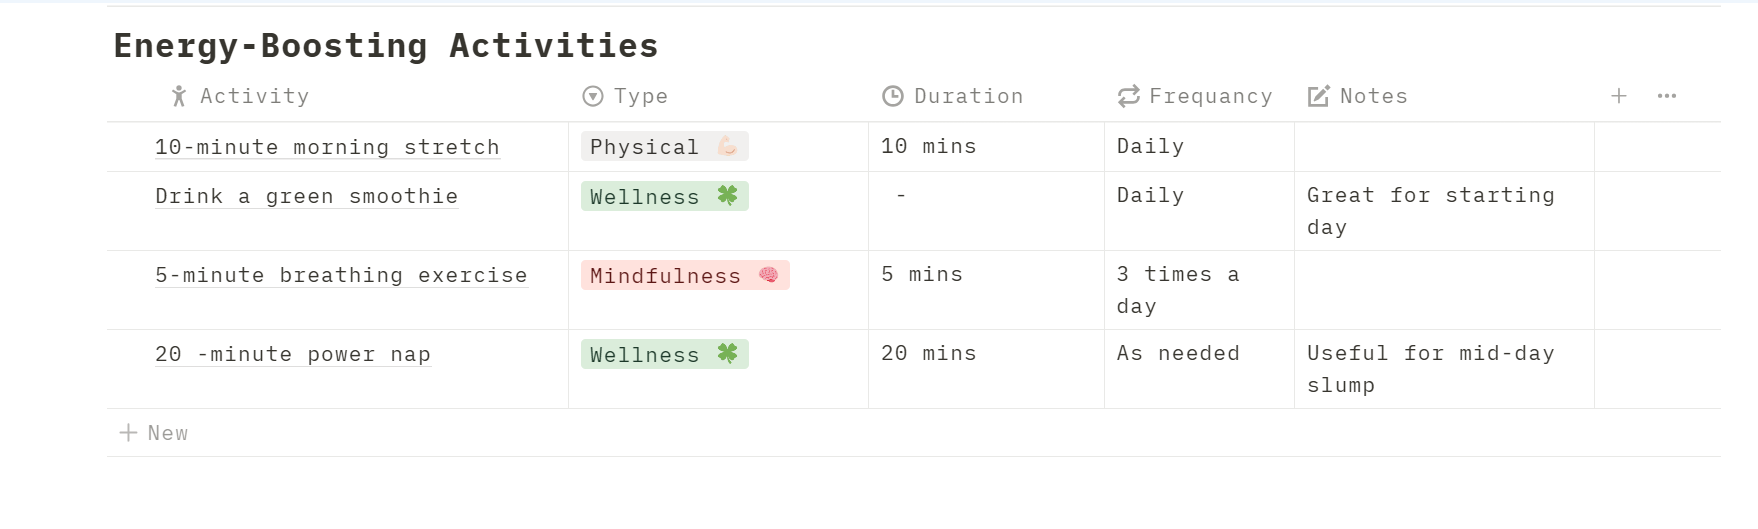Click the Notes column edit icon
Viewport: 1758px width, 529px height.
pos(1319,96)
